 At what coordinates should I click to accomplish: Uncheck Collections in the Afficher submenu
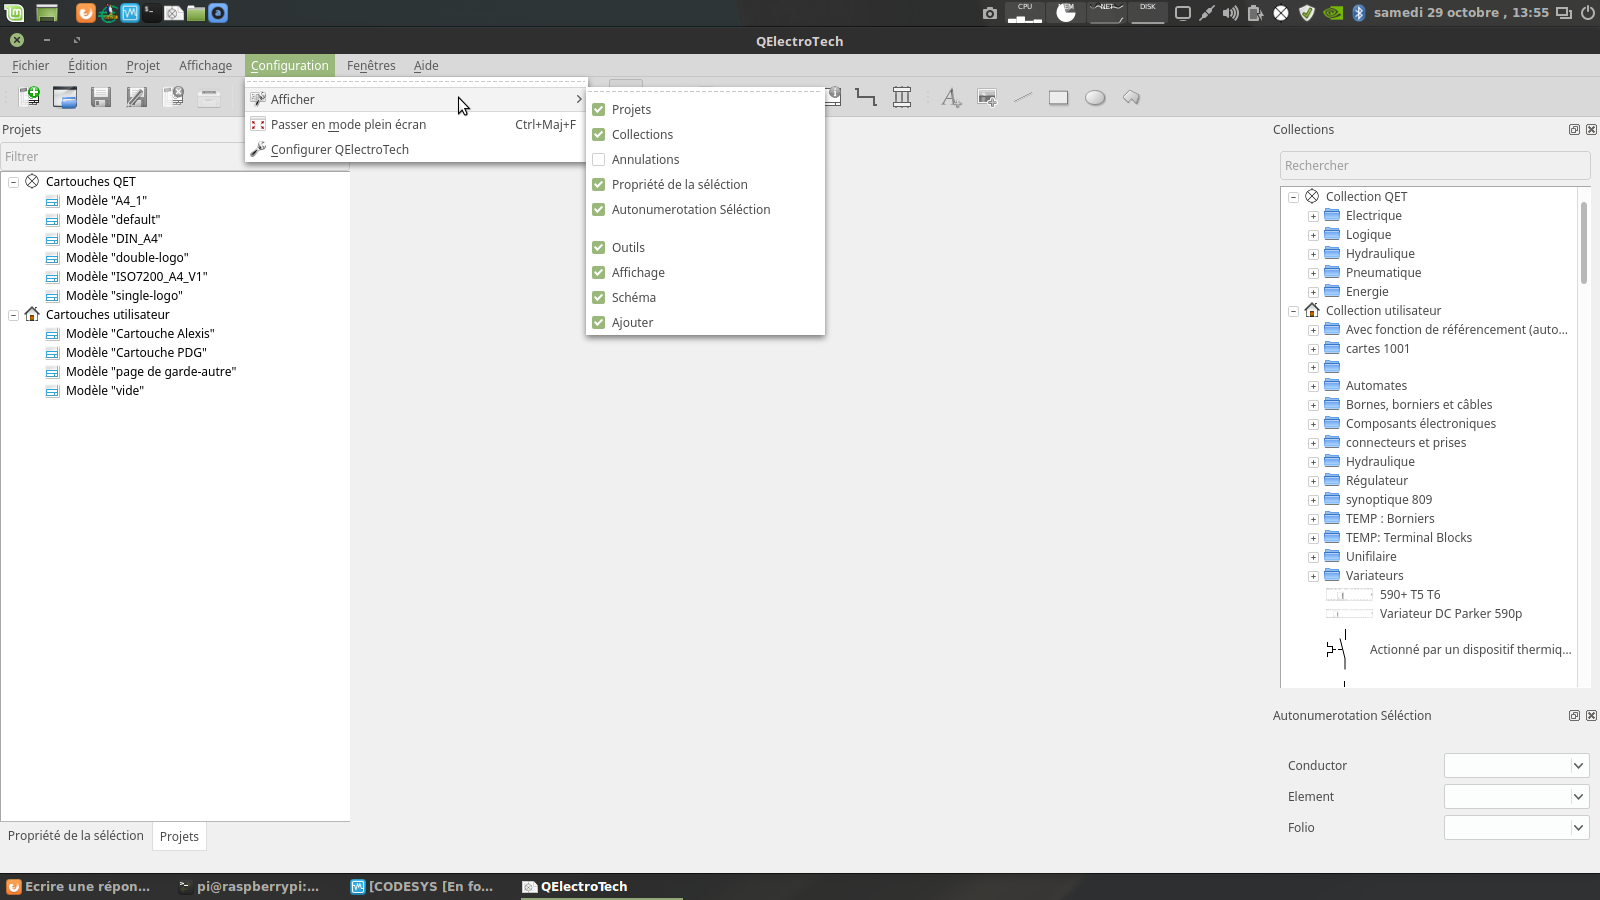599,135
